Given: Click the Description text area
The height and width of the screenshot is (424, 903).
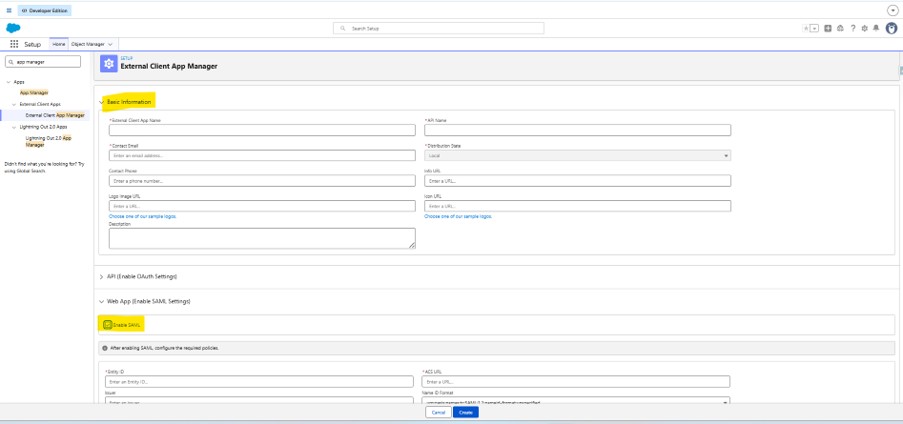Looking at the screenshot, I should coord(262,238).
